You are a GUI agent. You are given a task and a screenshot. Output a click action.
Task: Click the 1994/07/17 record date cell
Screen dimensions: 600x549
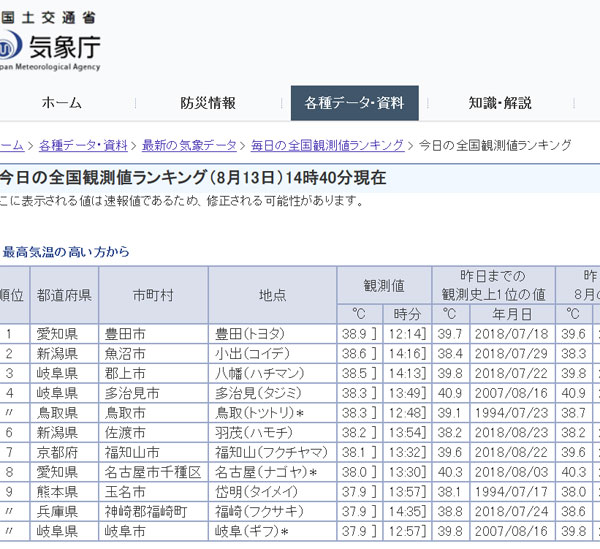(513, 492)
